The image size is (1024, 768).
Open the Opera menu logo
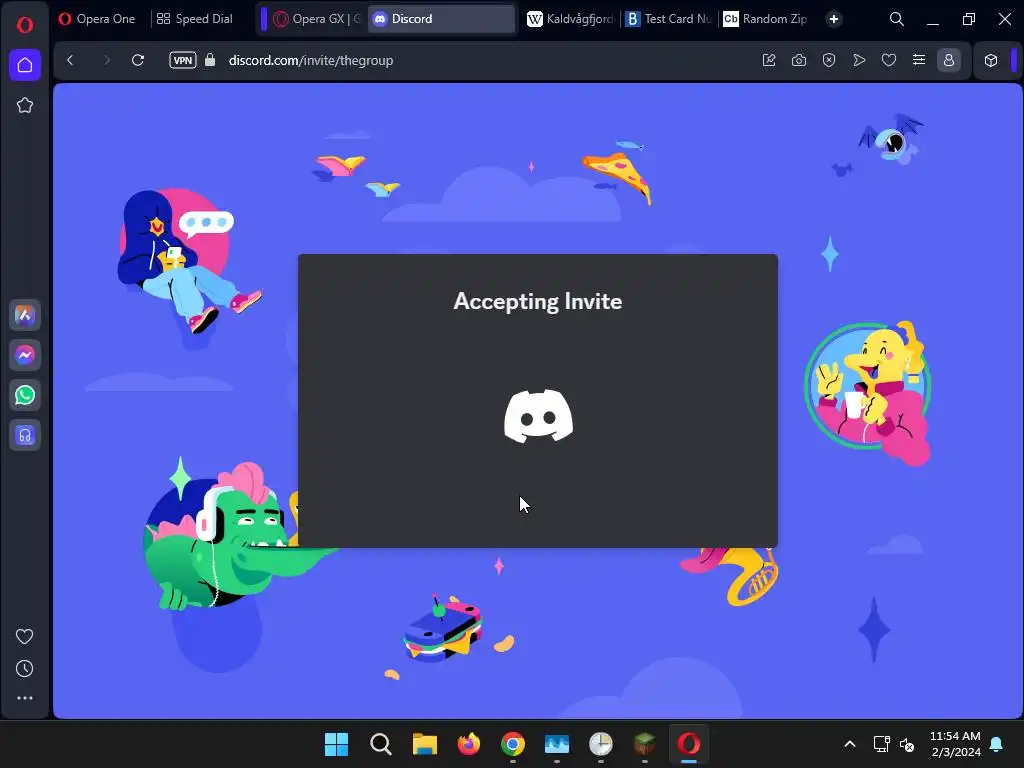(x=25, y=25)
